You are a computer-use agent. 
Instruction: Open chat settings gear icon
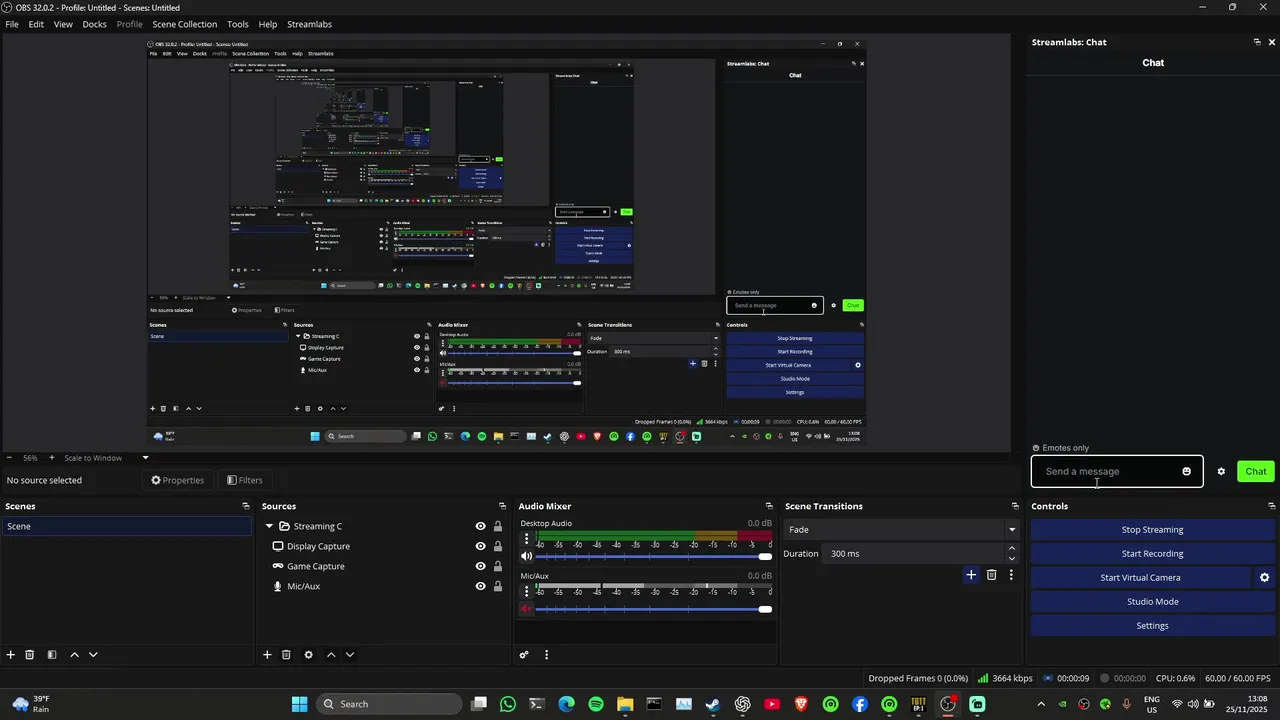1221,472
